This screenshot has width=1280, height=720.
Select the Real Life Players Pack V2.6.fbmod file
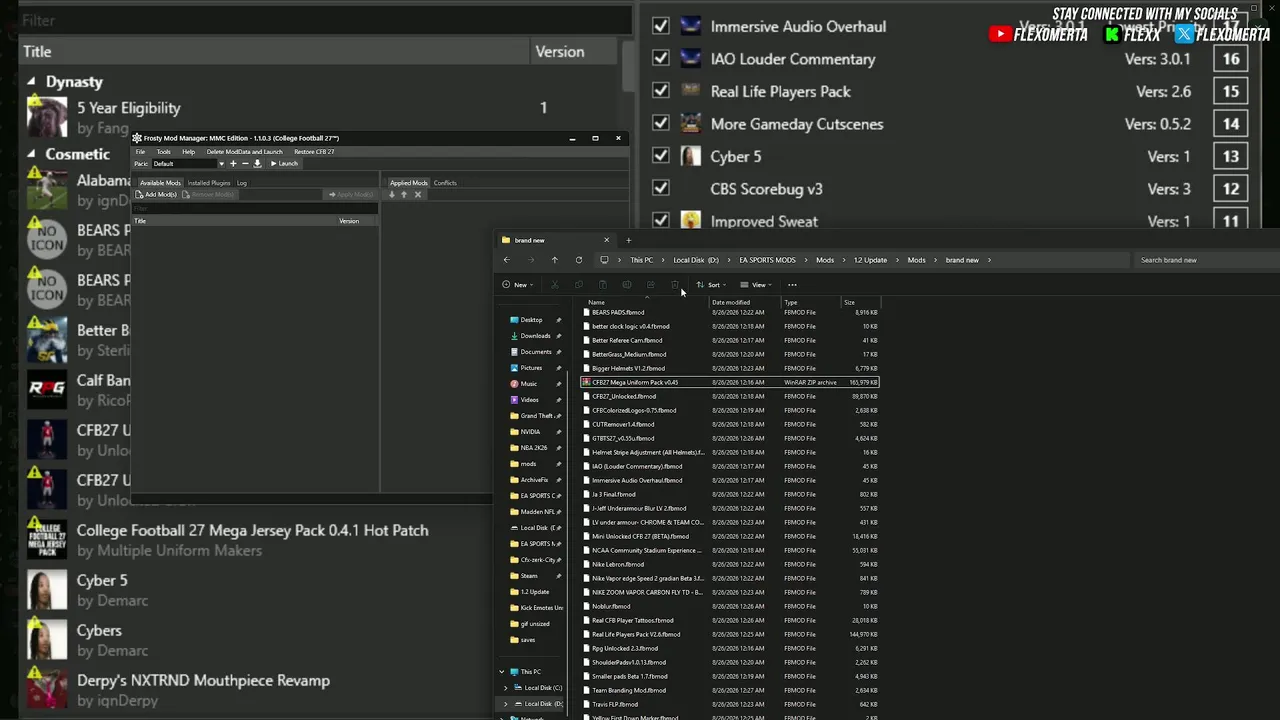(730, 634)
